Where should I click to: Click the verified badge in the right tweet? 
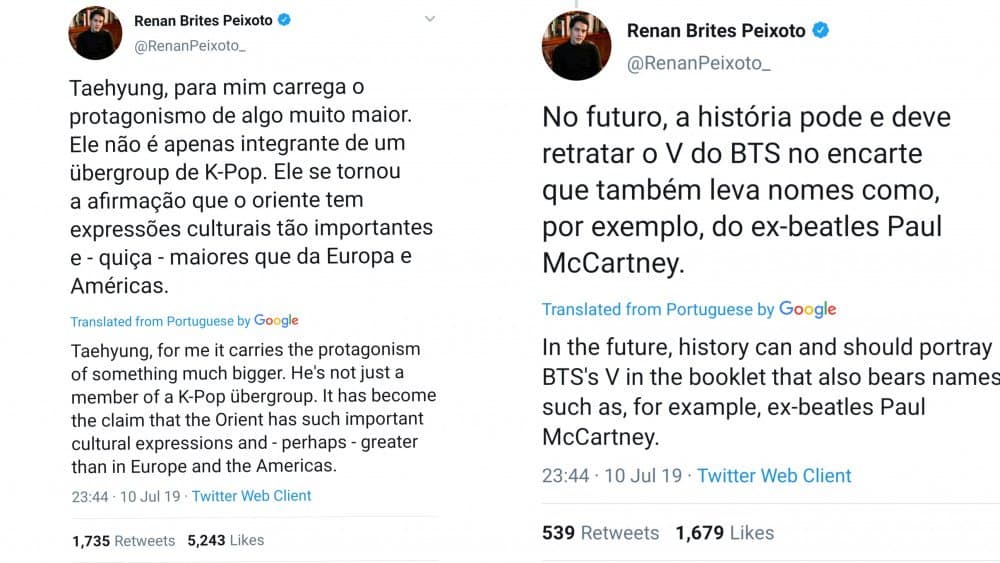(821, 31)
